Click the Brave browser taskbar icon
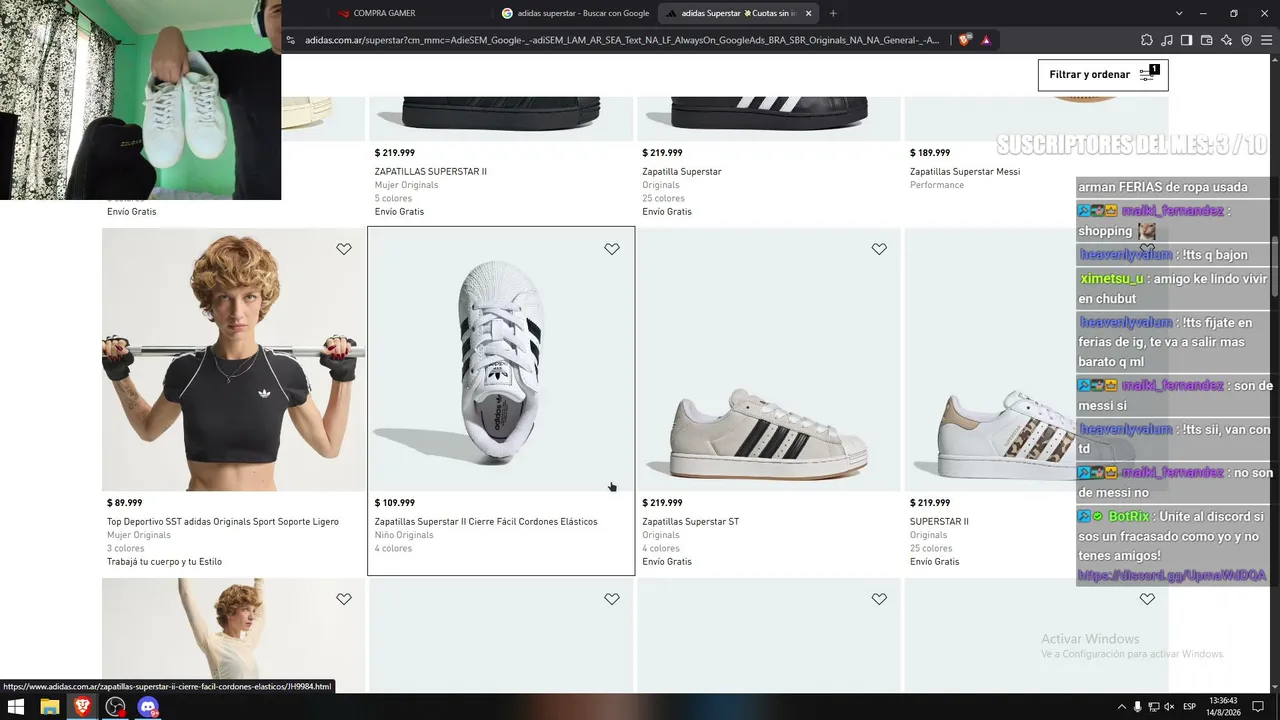Viewport: 1280px width, 720px height. click(x=82, y=707)
